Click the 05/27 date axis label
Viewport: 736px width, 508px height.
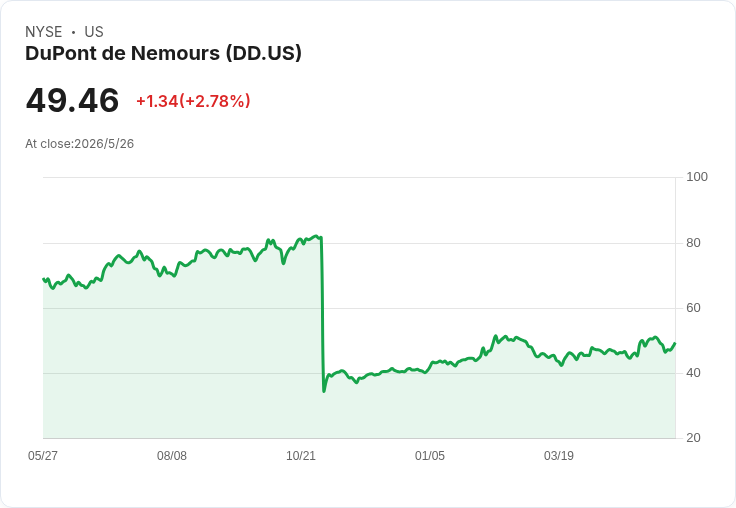click(43, 455)
